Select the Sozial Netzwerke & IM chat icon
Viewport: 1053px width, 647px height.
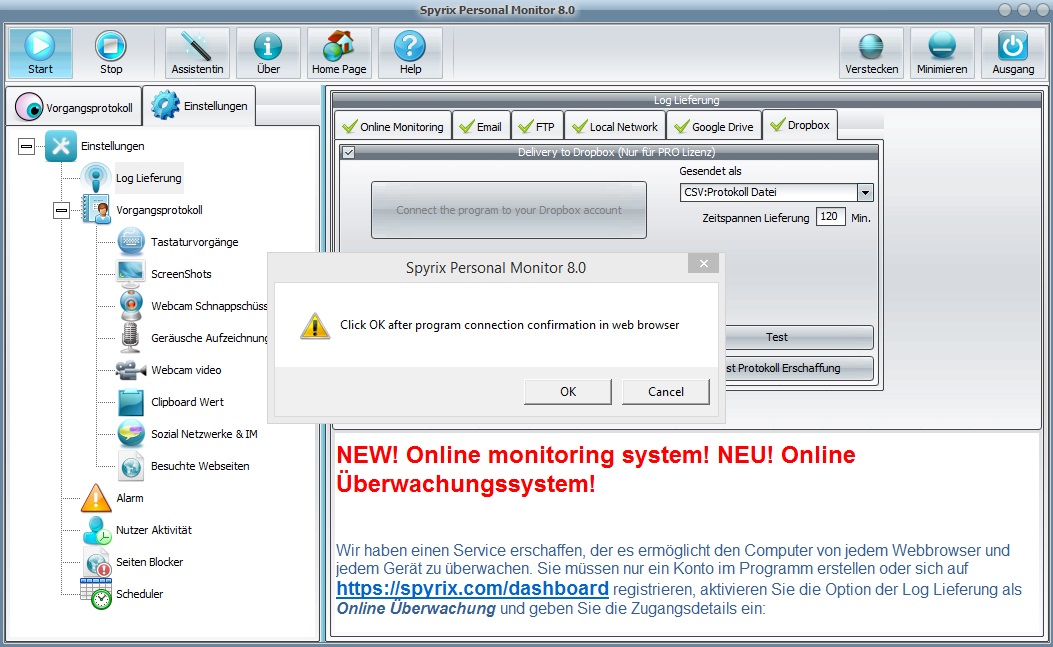pos(131,434)
